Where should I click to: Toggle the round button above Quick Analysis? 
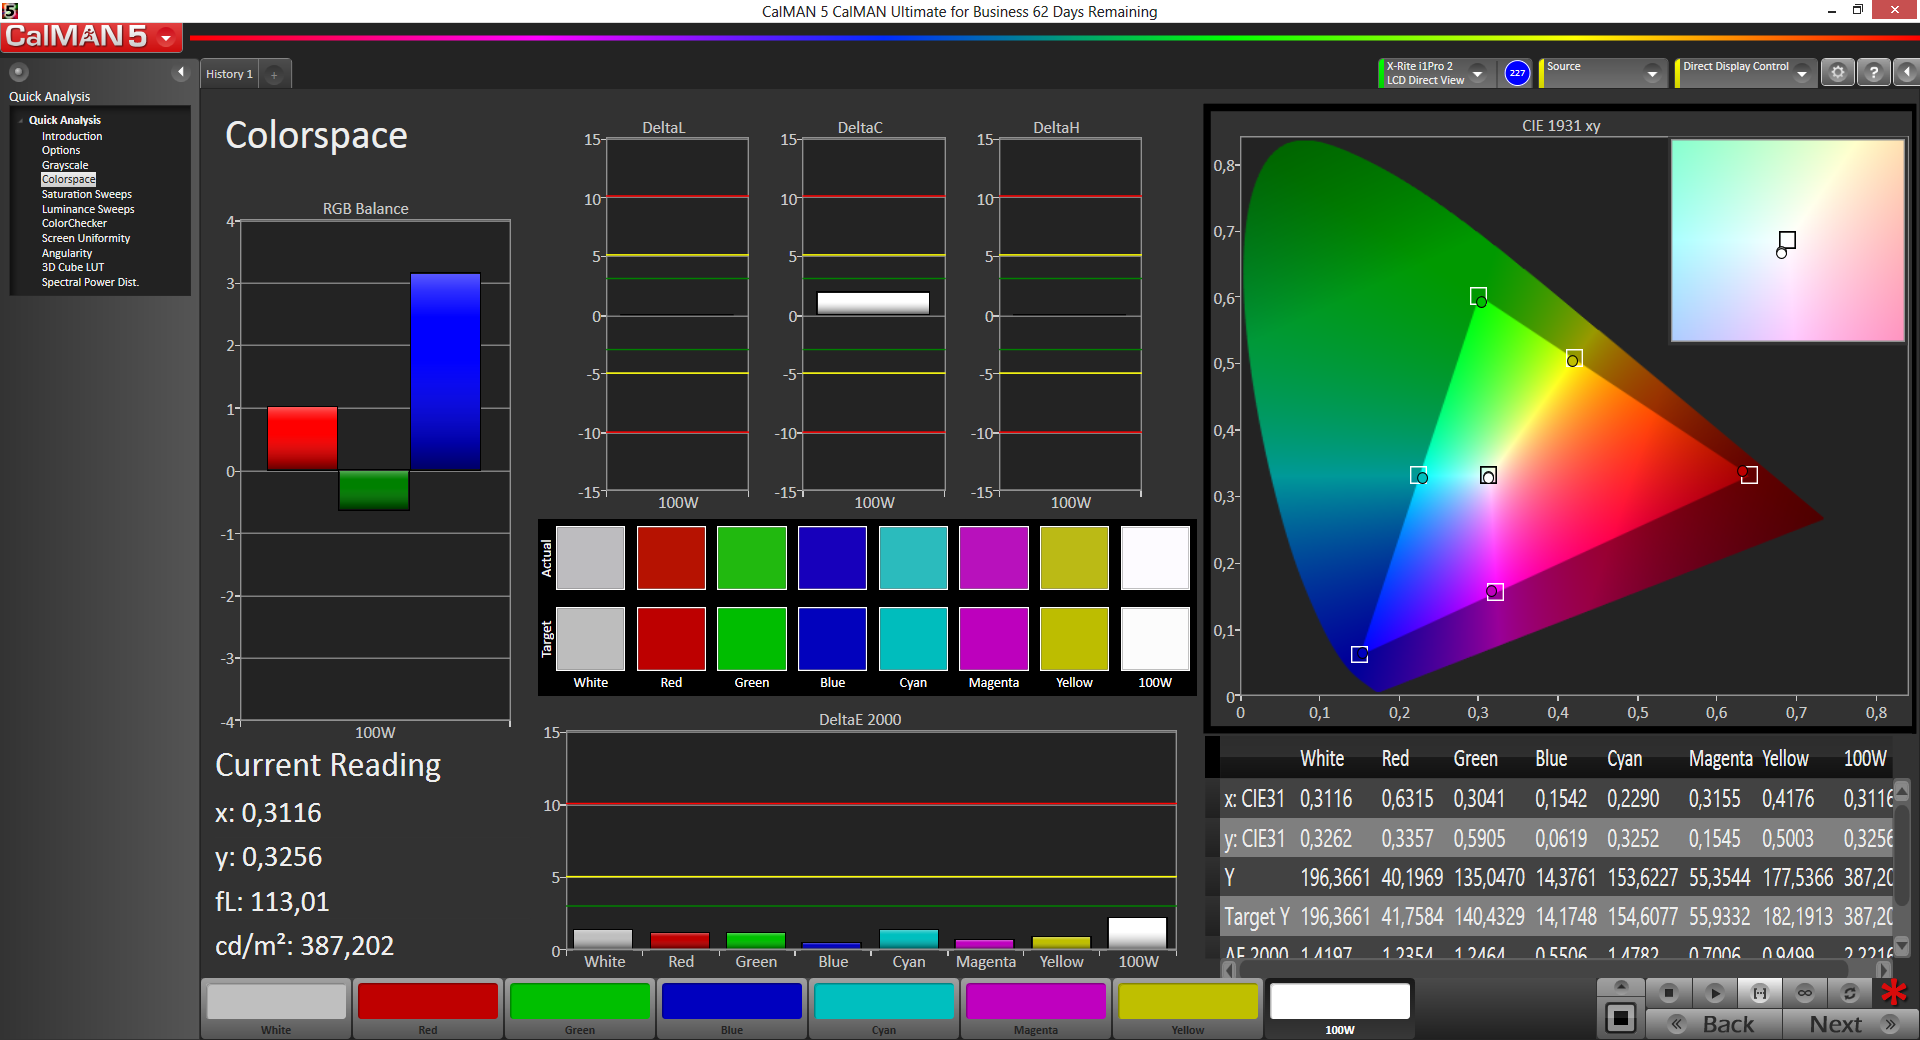19,72
